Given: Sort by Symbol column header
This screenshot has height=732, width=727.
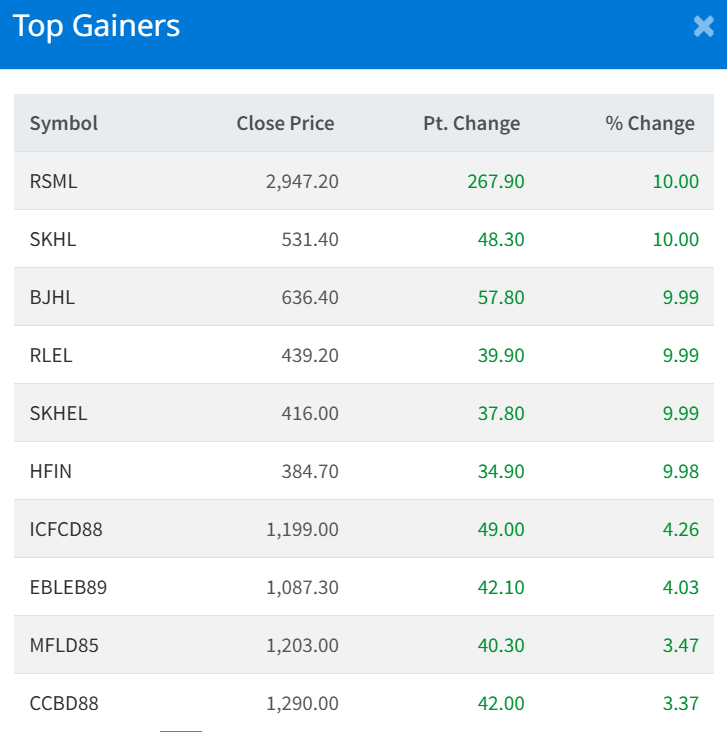Looking at the screenshot, I should [64, 123].
